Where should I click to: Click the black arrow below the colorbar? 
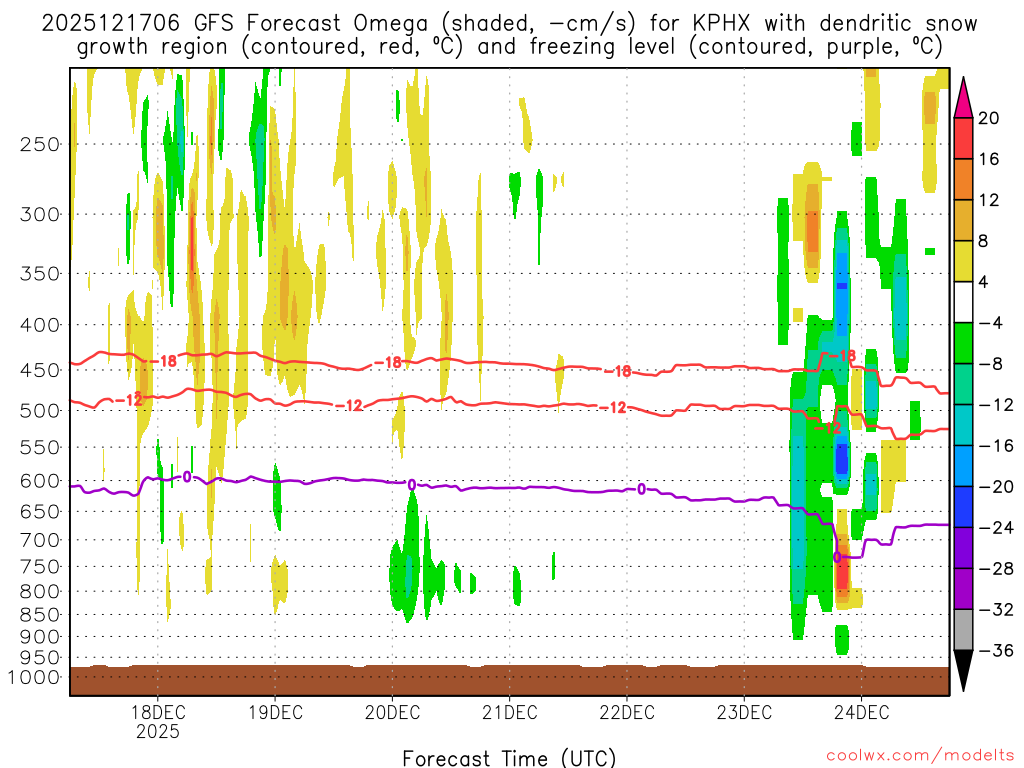tap(963, 671)
